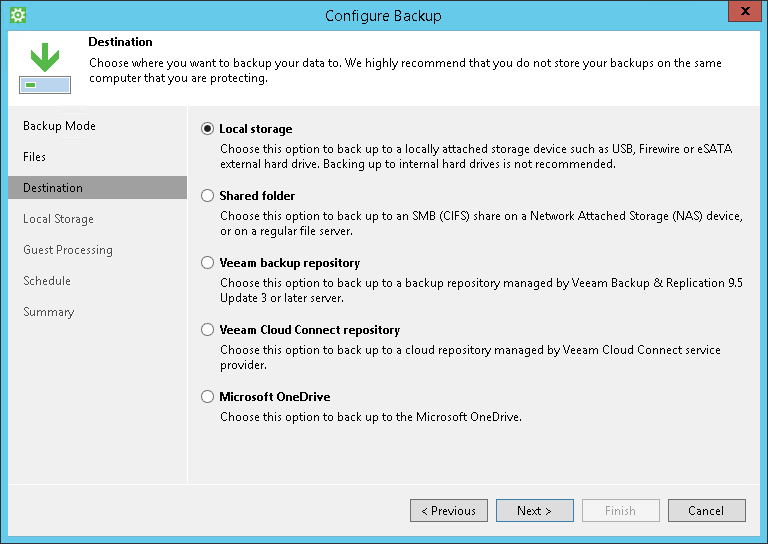This screenshot has width=768, height=544.
Task: Choose Veeam backup repository radio button
Action: click(208, 263)
